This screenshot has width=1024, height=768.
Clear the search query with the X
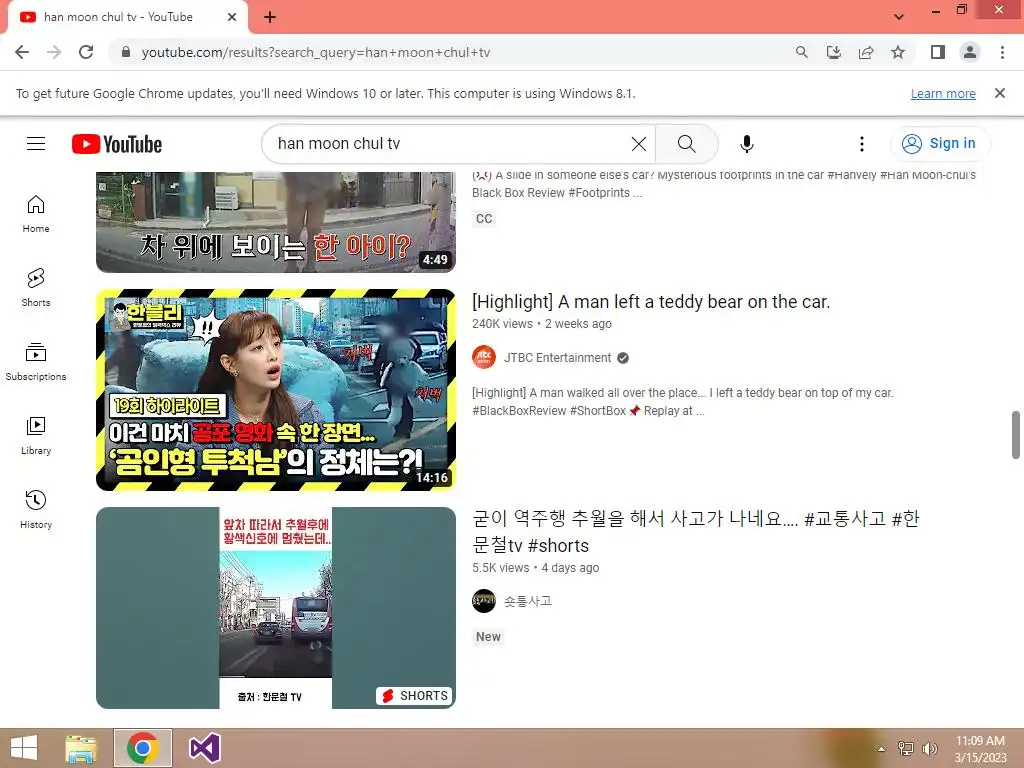click(x=639, y=144)
